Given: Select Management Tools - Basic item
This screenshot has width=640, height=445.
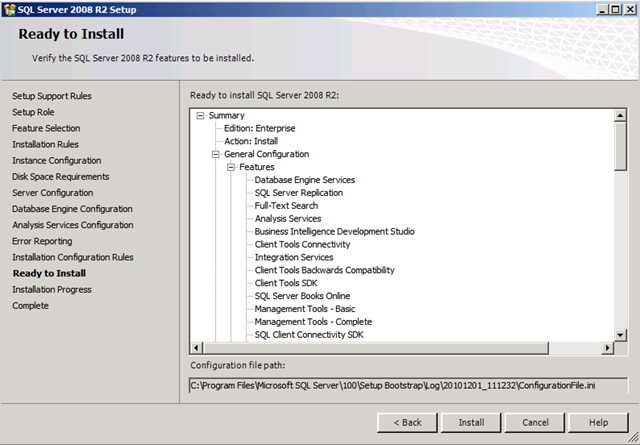Looking at the screenshot, I should tap(305, 309).
